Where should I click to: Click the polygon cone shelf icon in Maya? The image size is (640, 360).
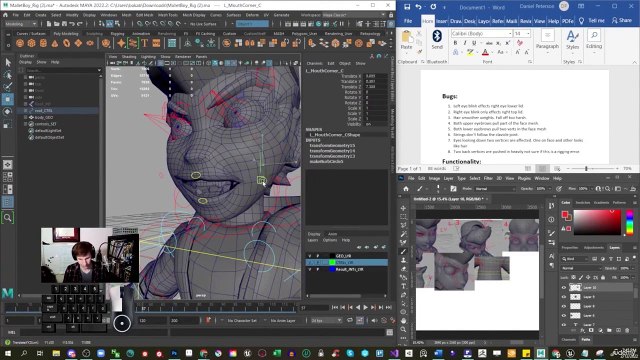point(55,43)
